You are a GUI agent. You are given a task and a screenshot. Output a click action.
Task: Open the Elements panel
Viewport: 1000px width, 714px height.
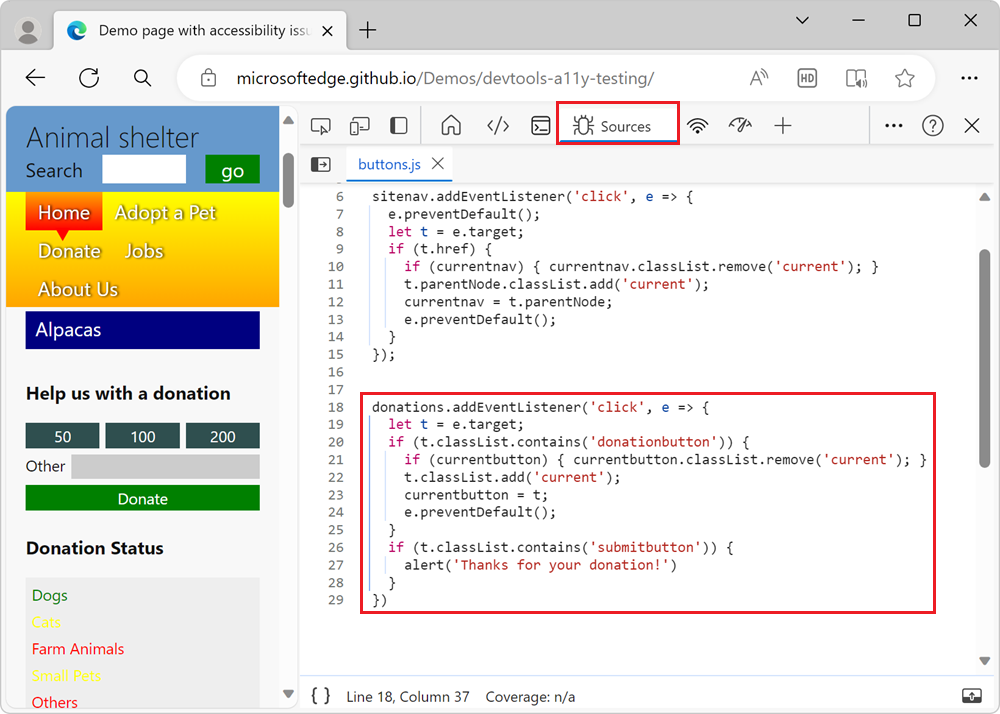(x=498, y=125)
